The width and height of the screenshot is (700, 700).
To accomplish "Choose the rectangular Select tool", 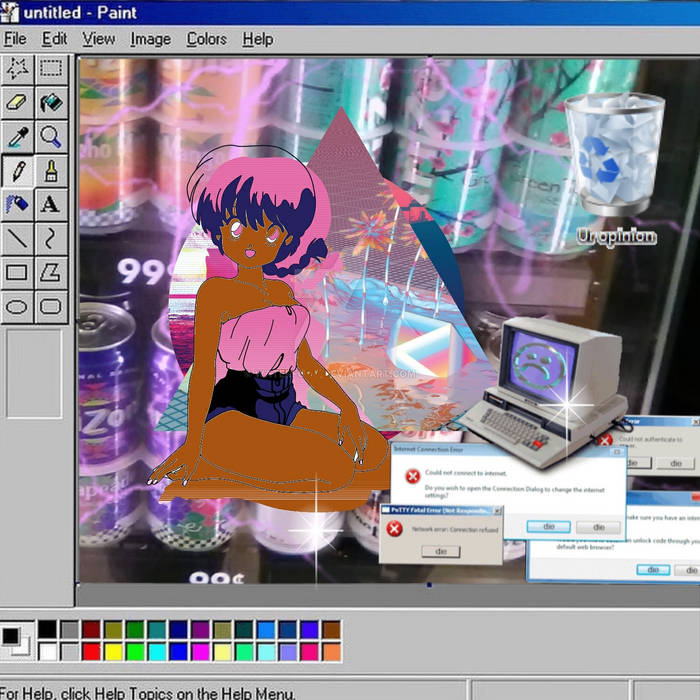I will point(51,68).
